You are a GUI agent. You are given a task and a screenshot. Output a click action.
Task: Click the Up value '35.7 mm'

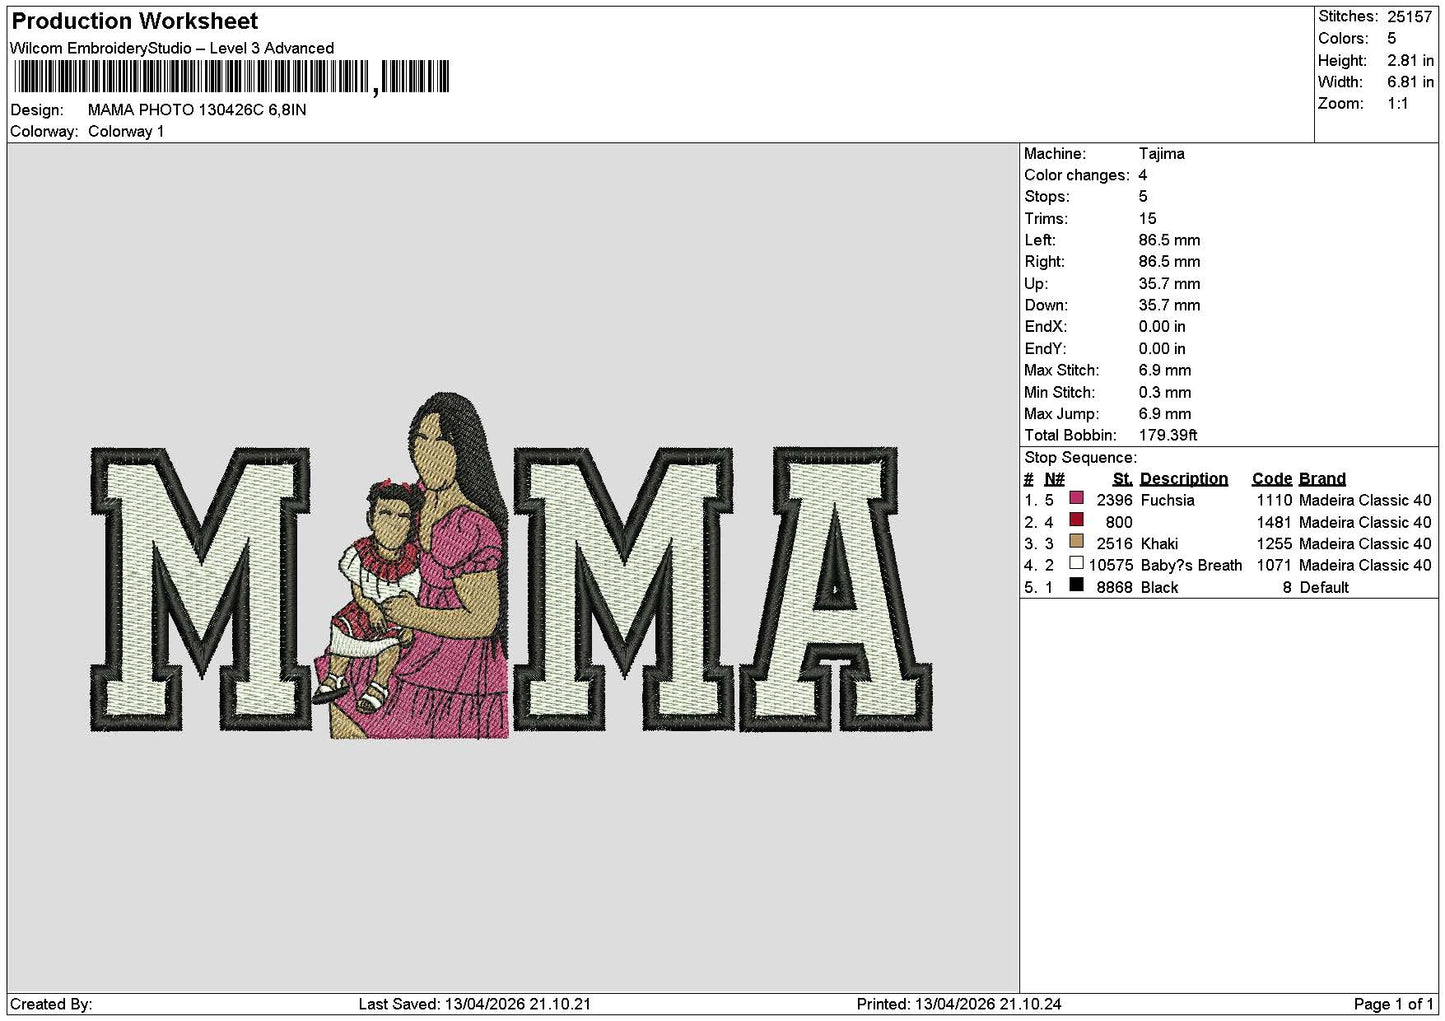click(x=1169, y=284)
